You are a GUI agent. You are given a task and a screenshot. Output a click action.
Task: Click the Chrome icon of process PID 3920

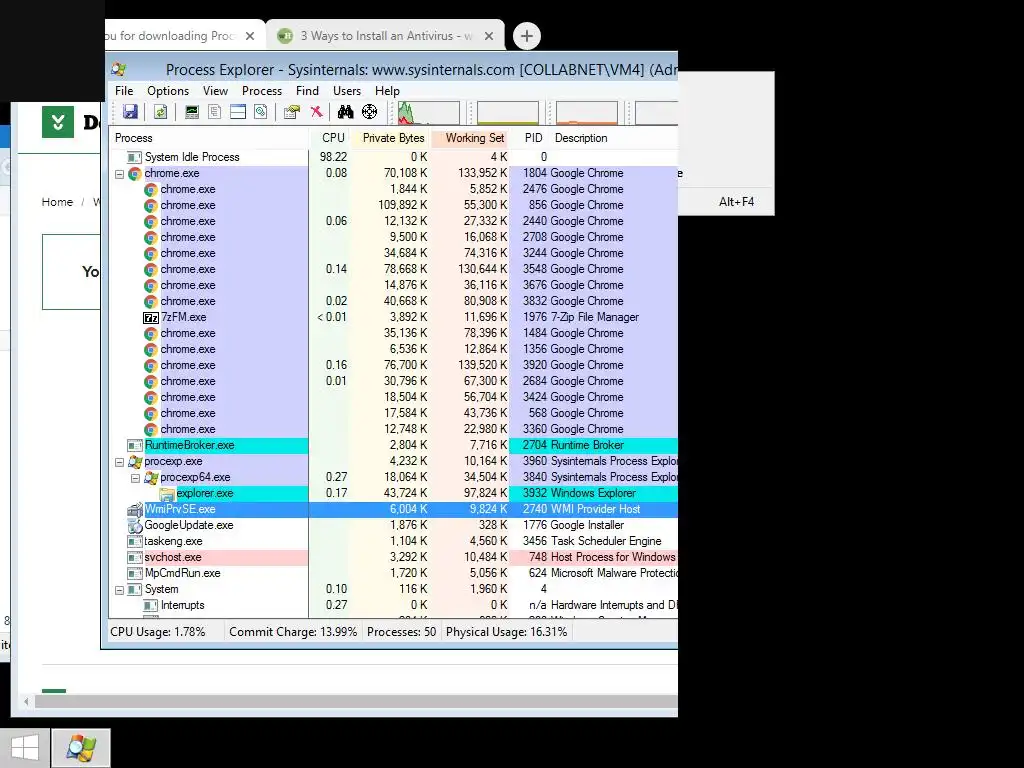coord(151,365)
